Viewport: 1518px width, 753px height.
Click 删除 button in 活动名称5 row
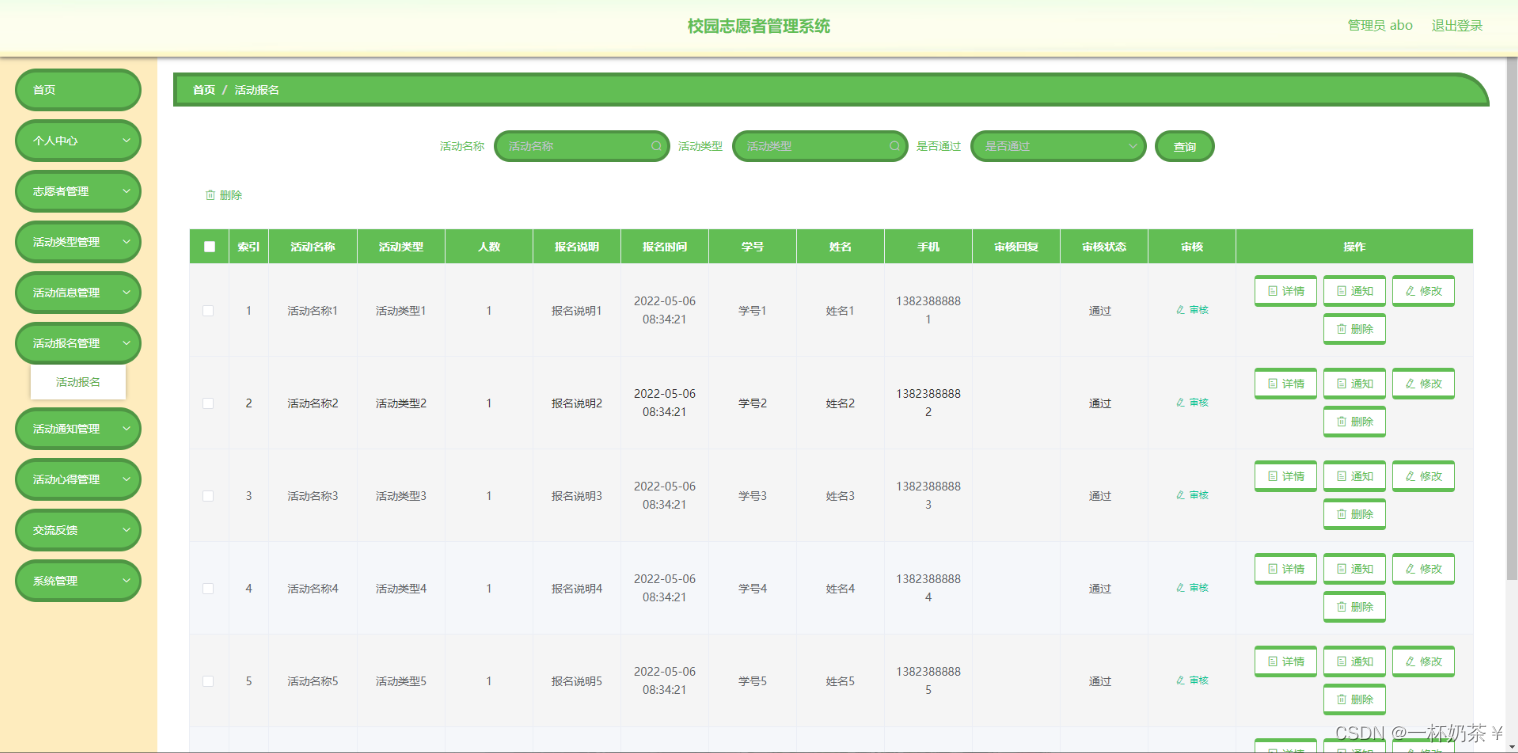pyautogui.click(x=1355, y=699)
